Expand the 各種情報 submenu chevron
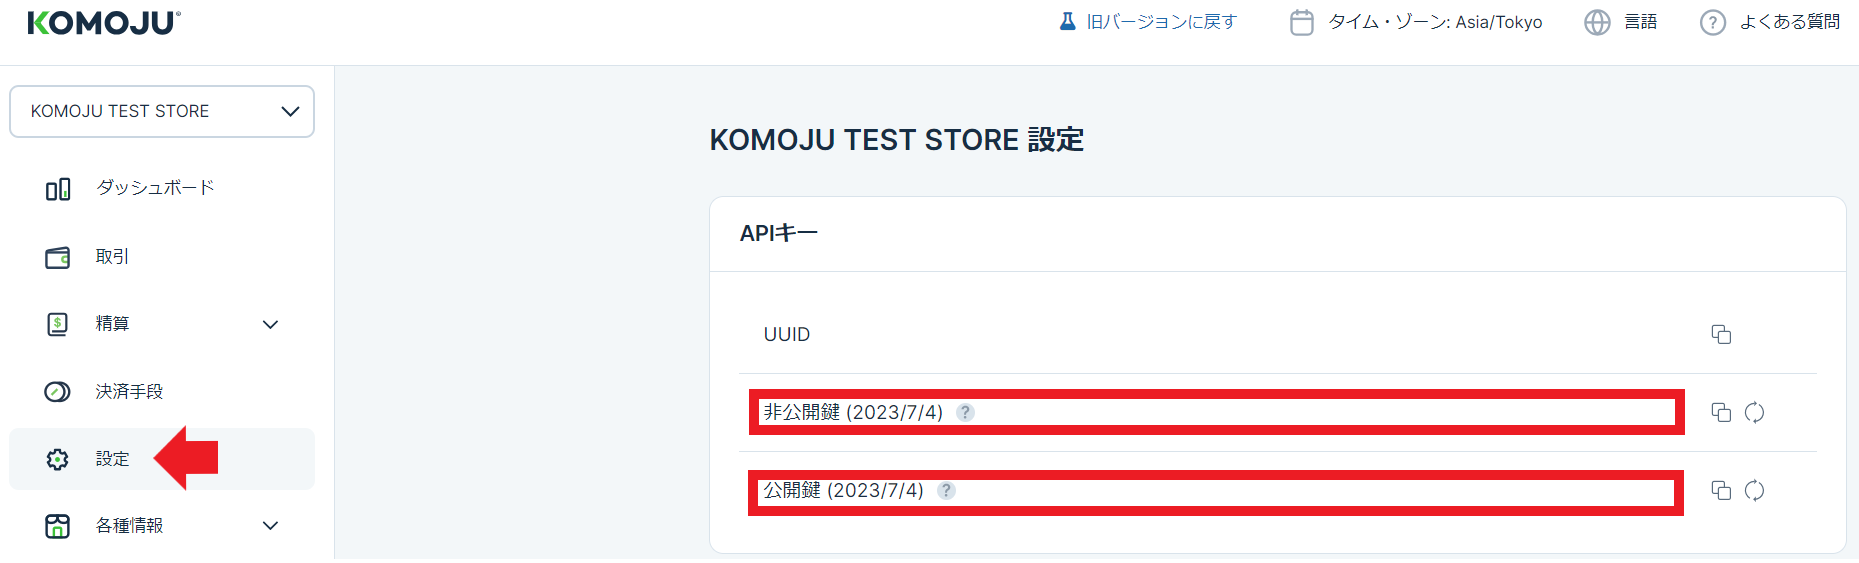The image size is (1859, 563). [x=270, y=525]
